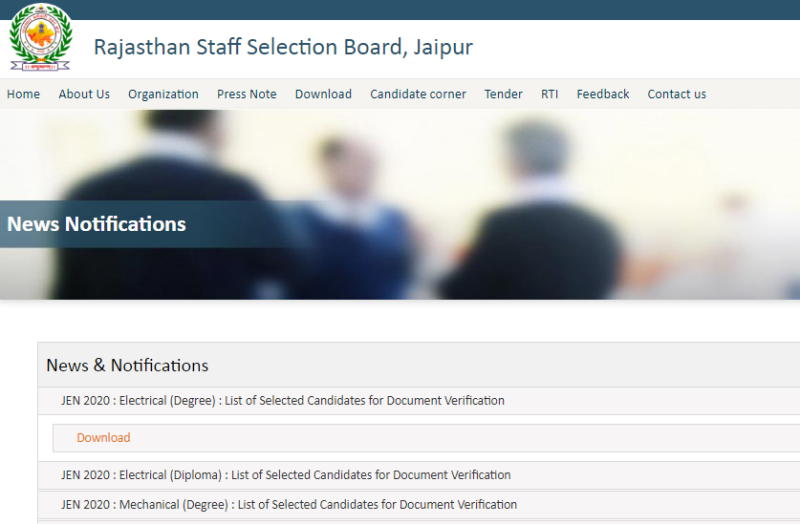Open the Organization menu item

(x=163, y=94)
